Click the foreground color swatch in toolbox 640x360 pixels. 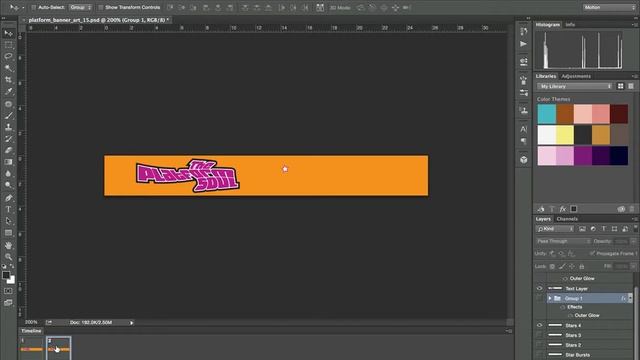point(6,275)
